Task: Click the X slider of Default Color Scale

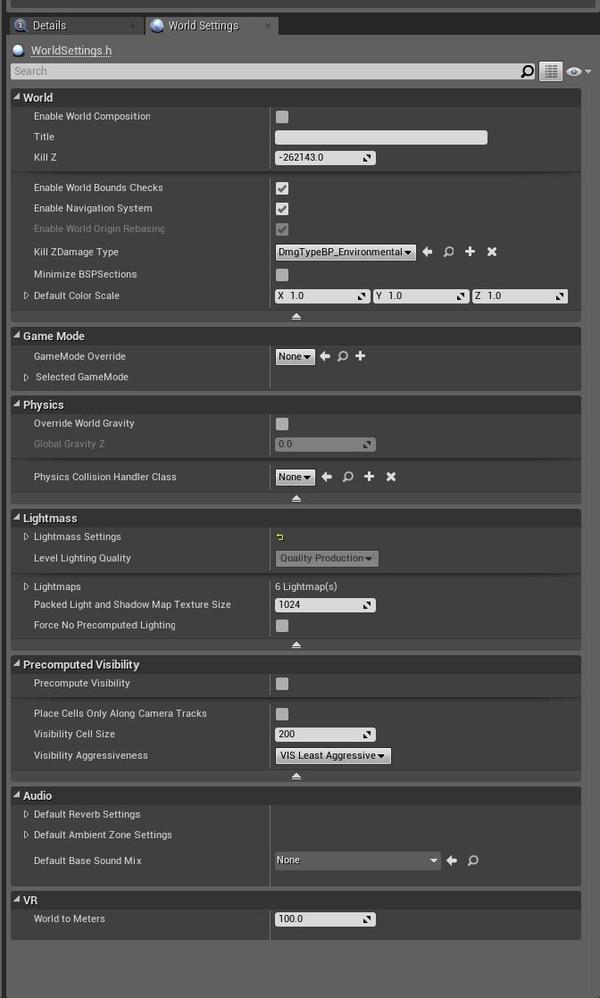Action: [x=320, y=295]
